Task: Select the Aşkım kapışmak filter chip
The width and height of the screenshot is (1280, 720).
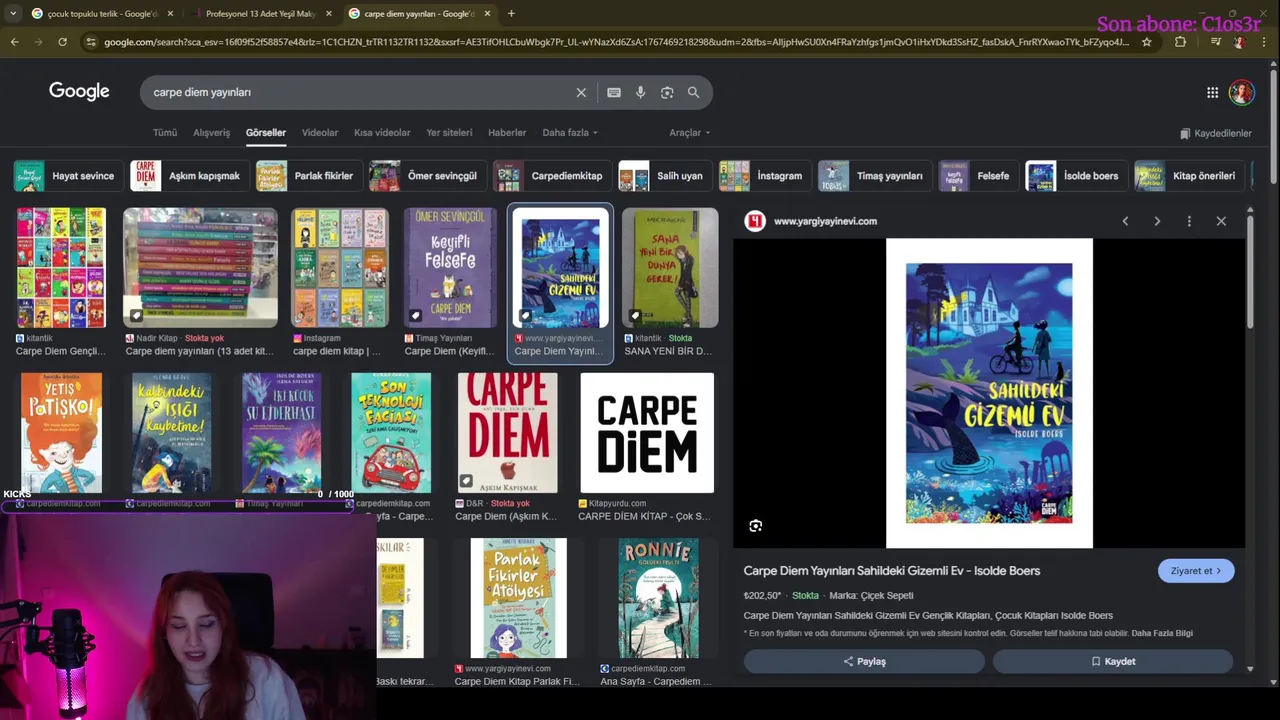Action: click(191, 176)
